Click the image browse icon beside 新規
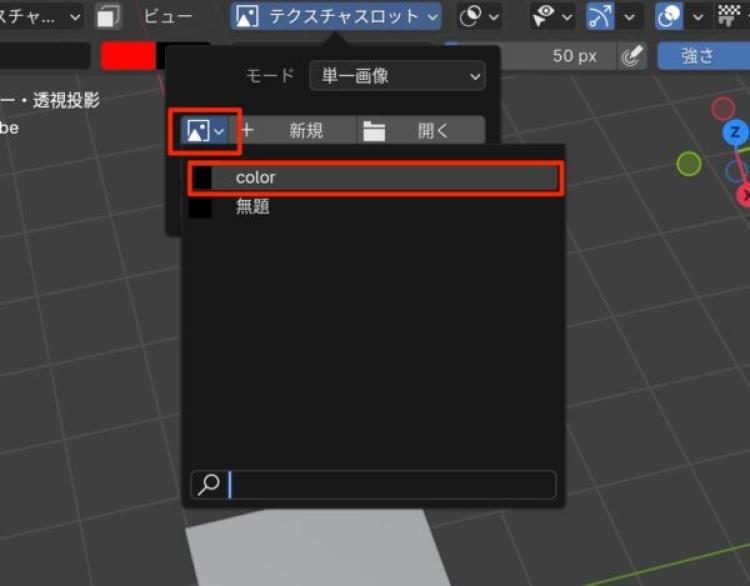 pos(204,131)
